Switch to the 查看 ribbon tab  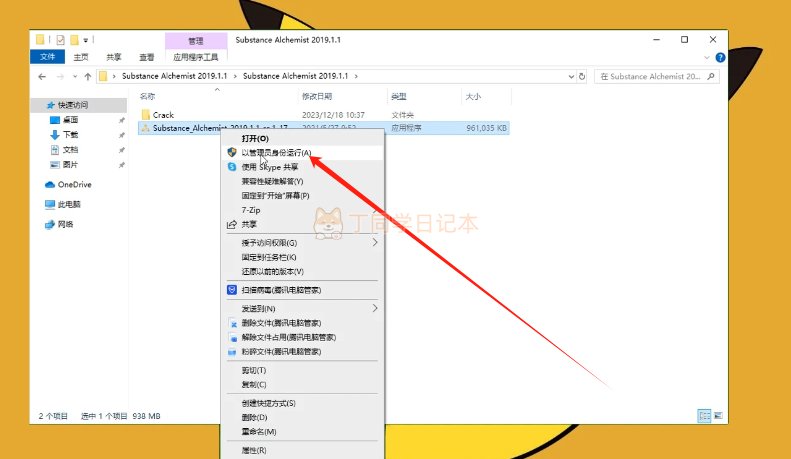pos(147,57)
